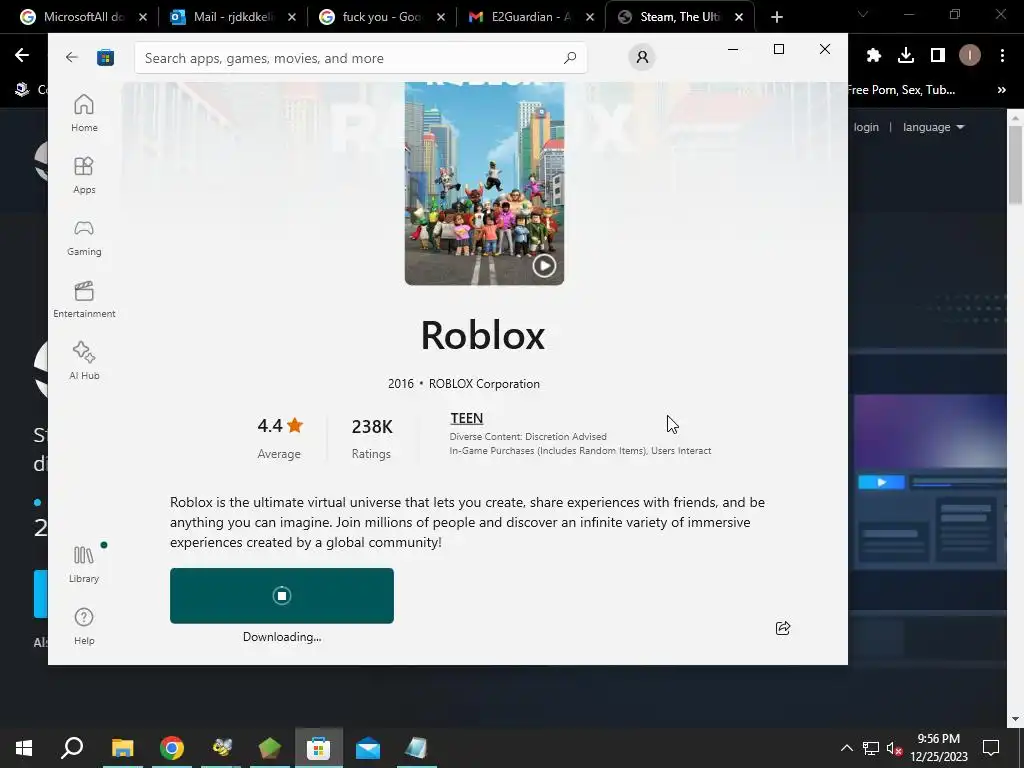Open Apps section in Store sidebar
1024x768 pixels.
coord(84,176)
